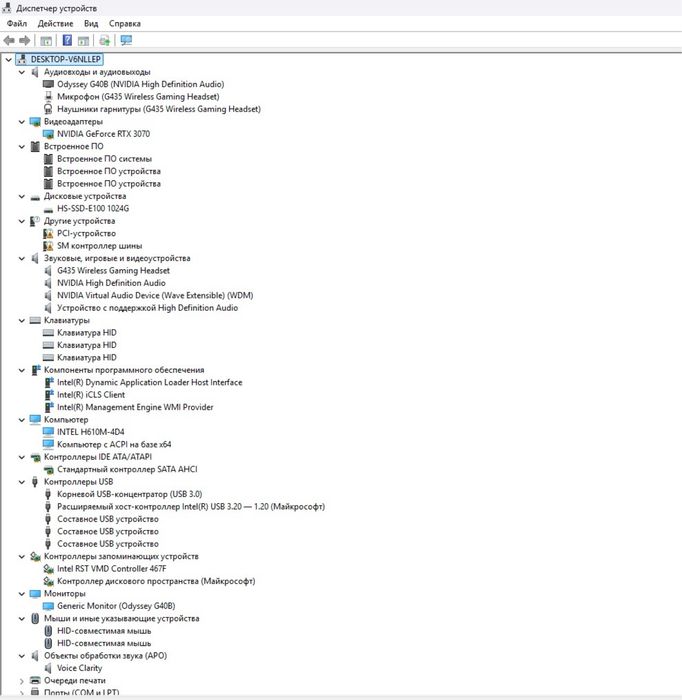Click the Show/Hide console tree toolbar icon
The height and width of the screenshot is (700, 682).
tap(46, 41)
